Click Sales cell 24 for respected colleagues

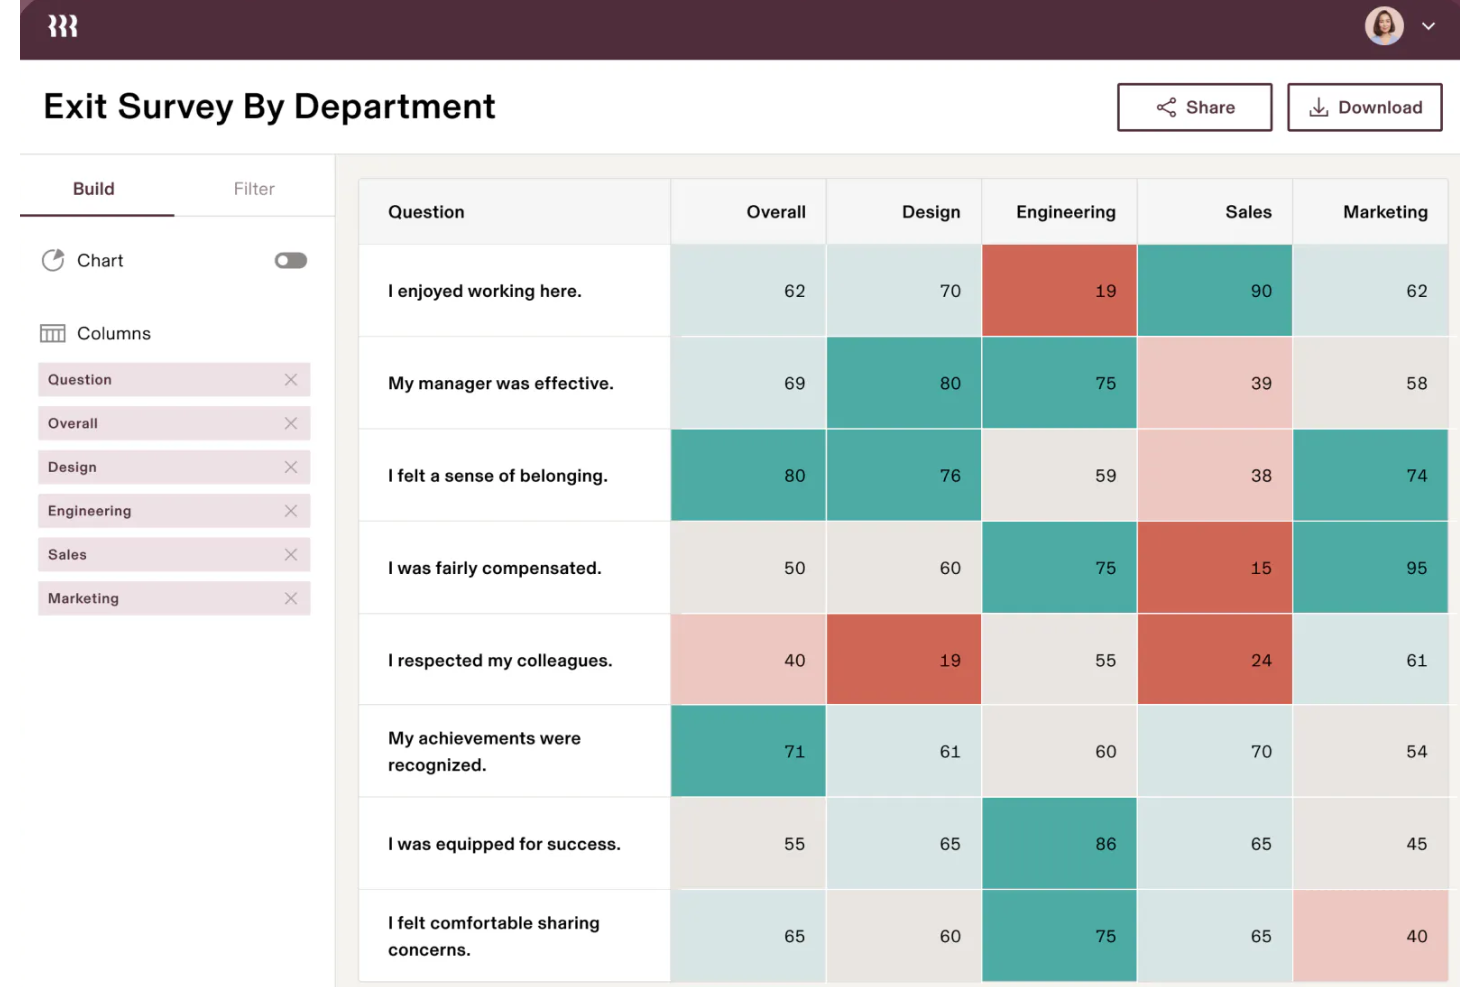click(1215, 660)
